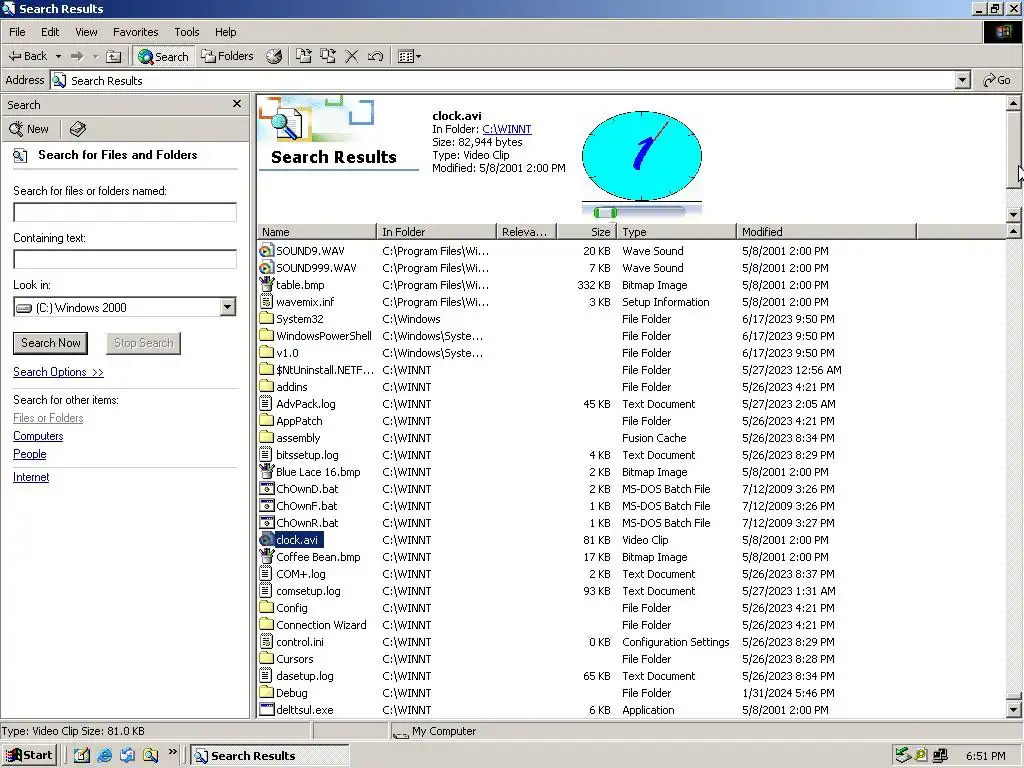Select the wavemix.inf file icon
1024x768 pixels.
click(266, 302)
